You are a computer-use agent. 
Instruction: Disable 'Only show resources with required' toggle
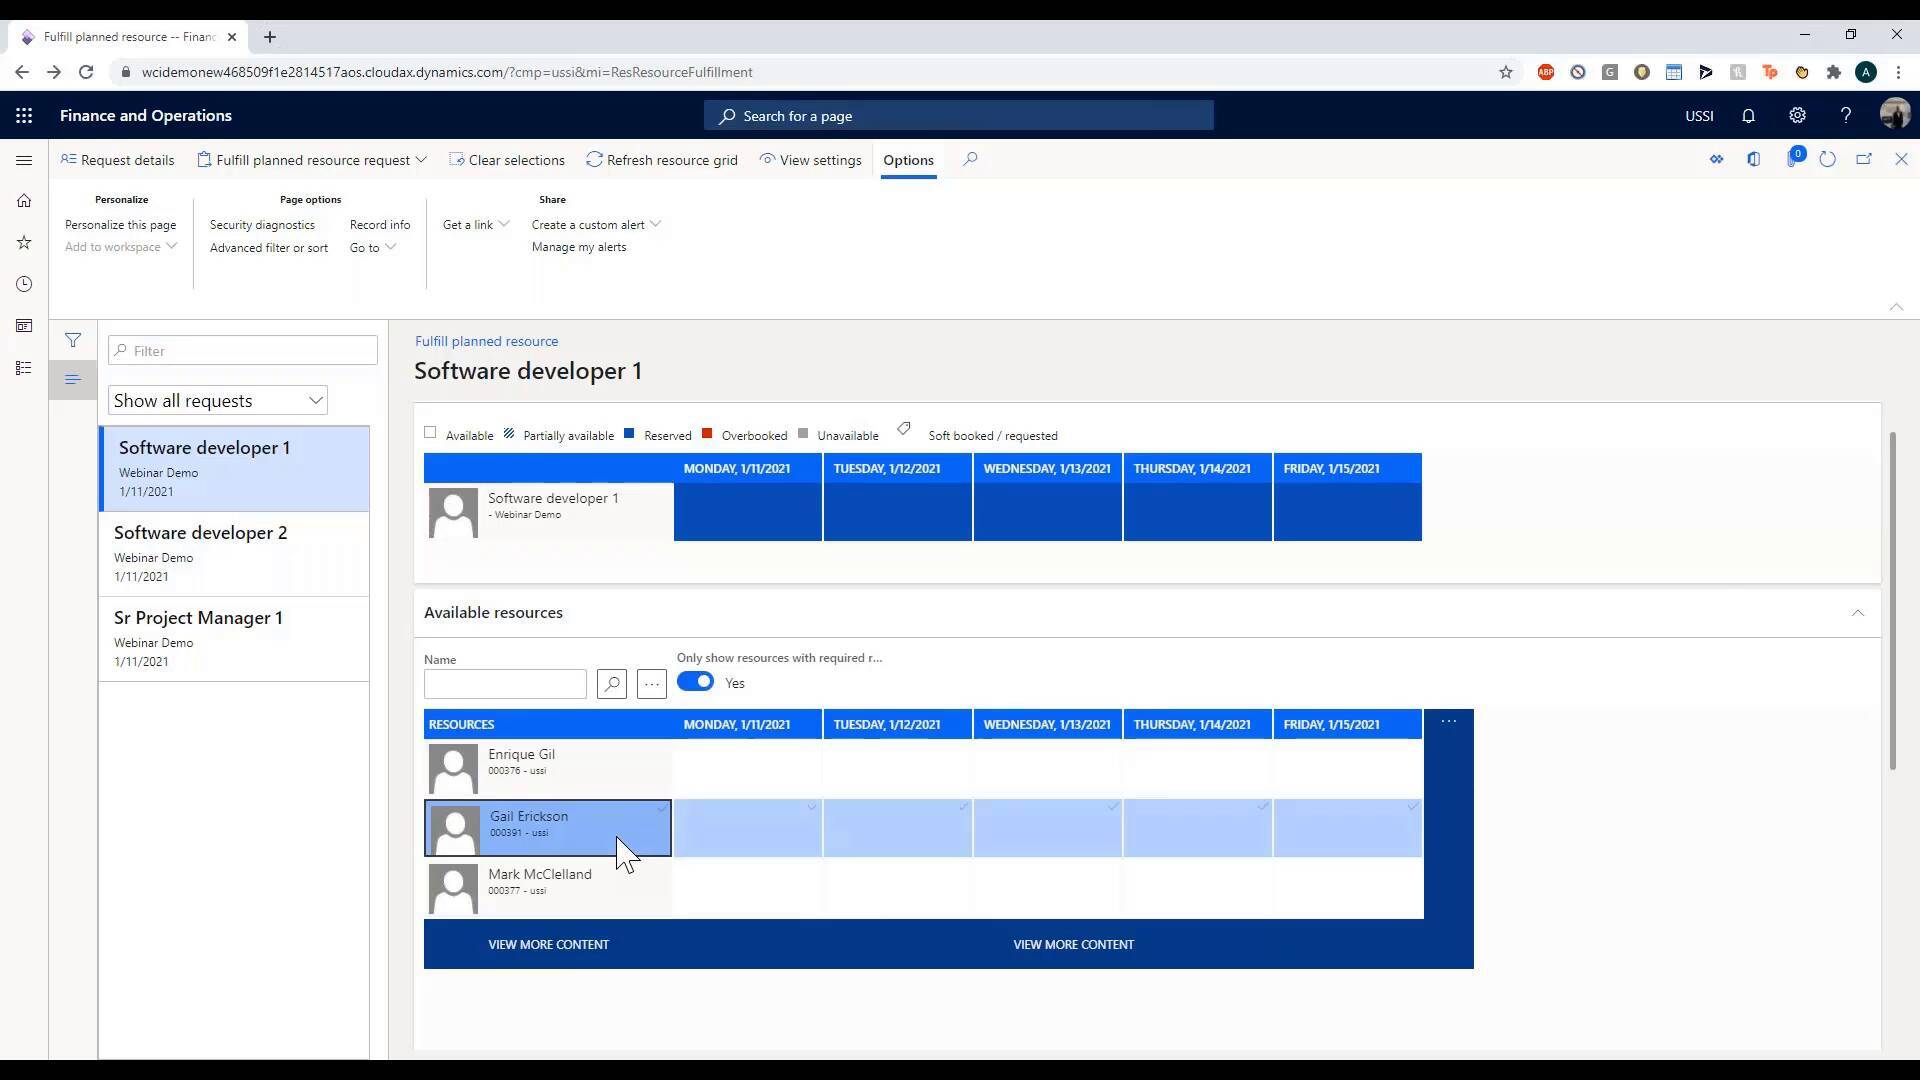pyautogui.click(x=694, y=682)
